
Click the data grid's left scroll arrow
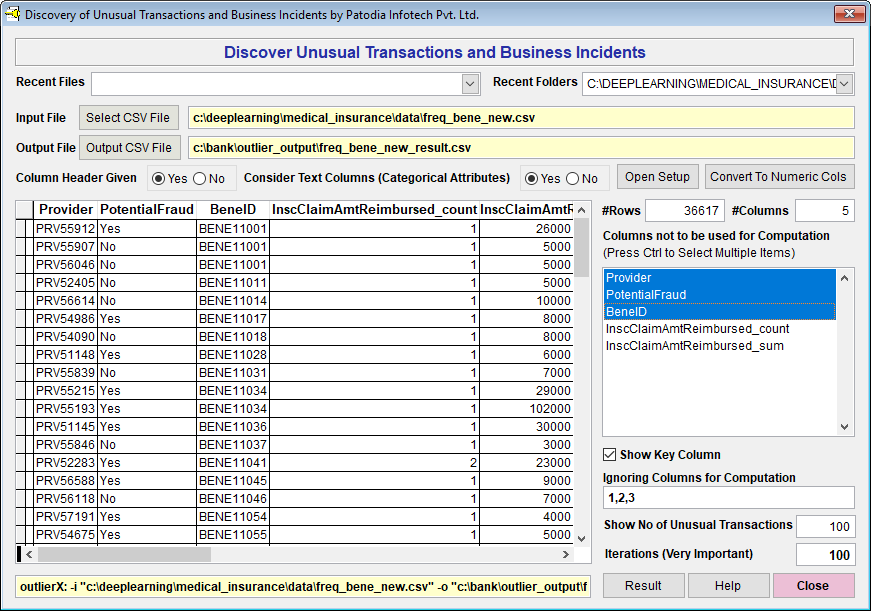pos(29,554)
